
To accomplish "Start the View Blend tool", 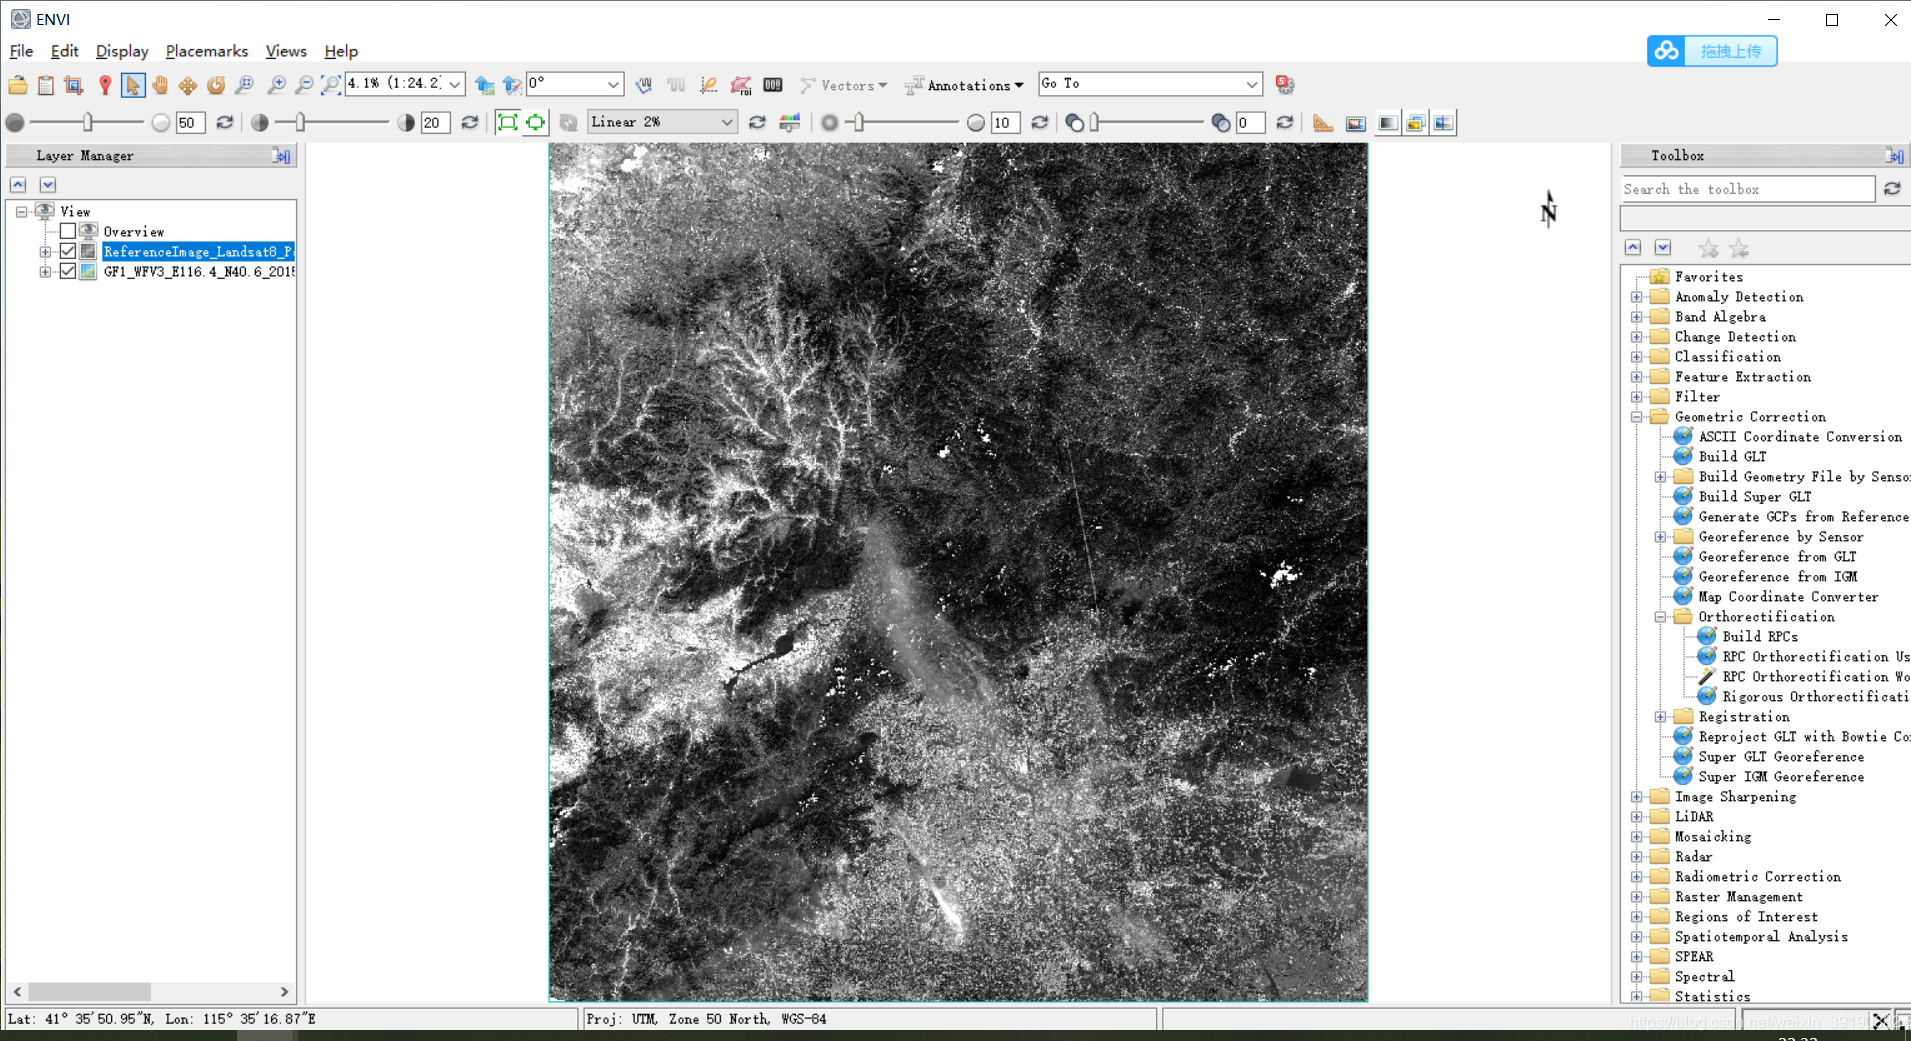I will [x=1388, y=123].
